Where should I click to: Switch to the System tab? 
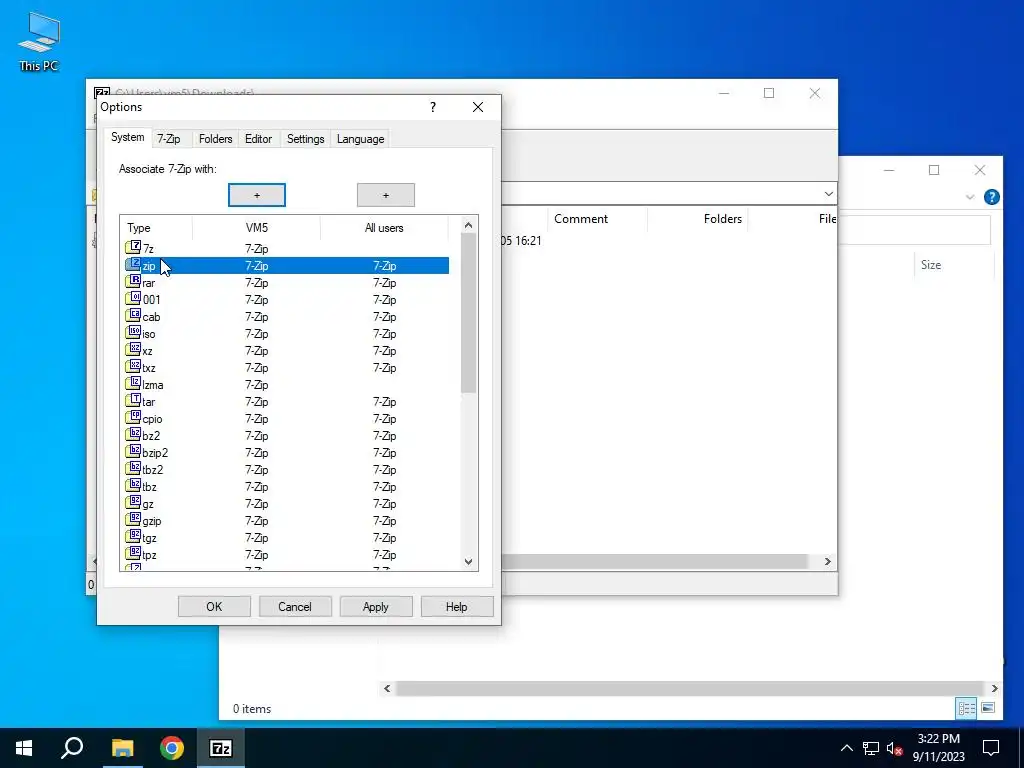click(127, 137)
